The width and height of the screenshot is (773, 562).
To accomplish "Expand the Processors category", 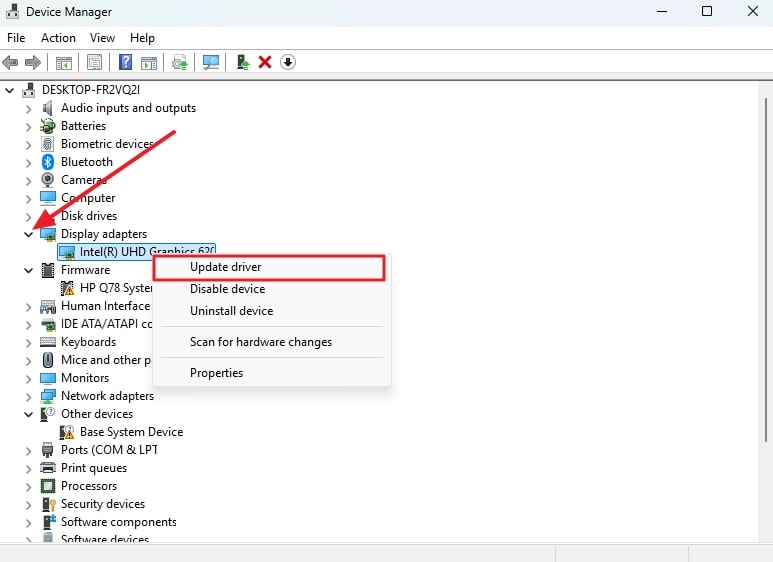I will pyautogui.click(x=29, y=487).
